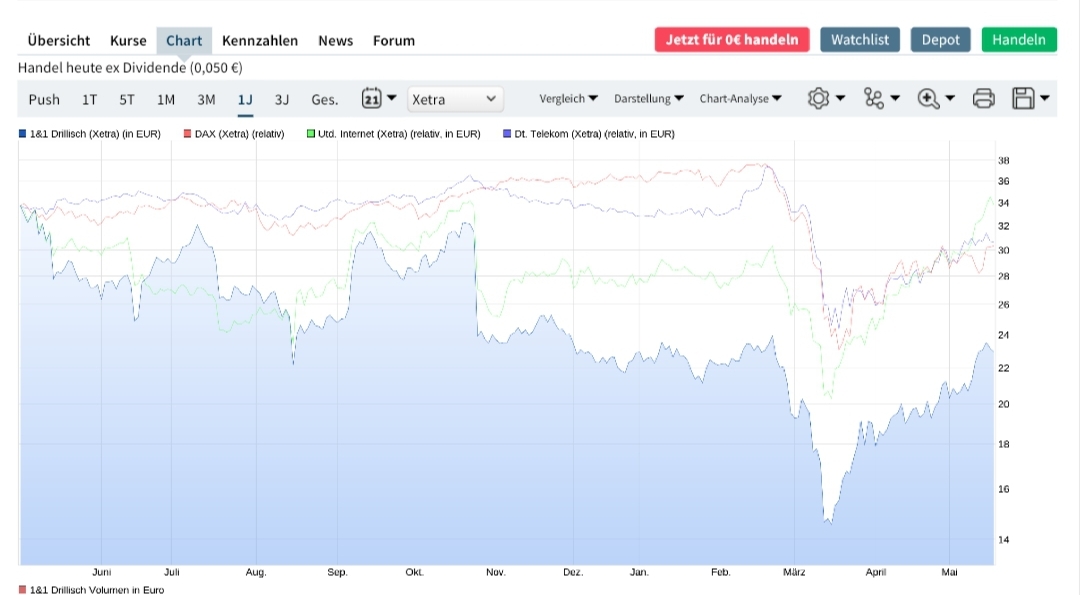Print the chart with printer icon
This screenshot has width=1080, height=595.
pos(984,98)
